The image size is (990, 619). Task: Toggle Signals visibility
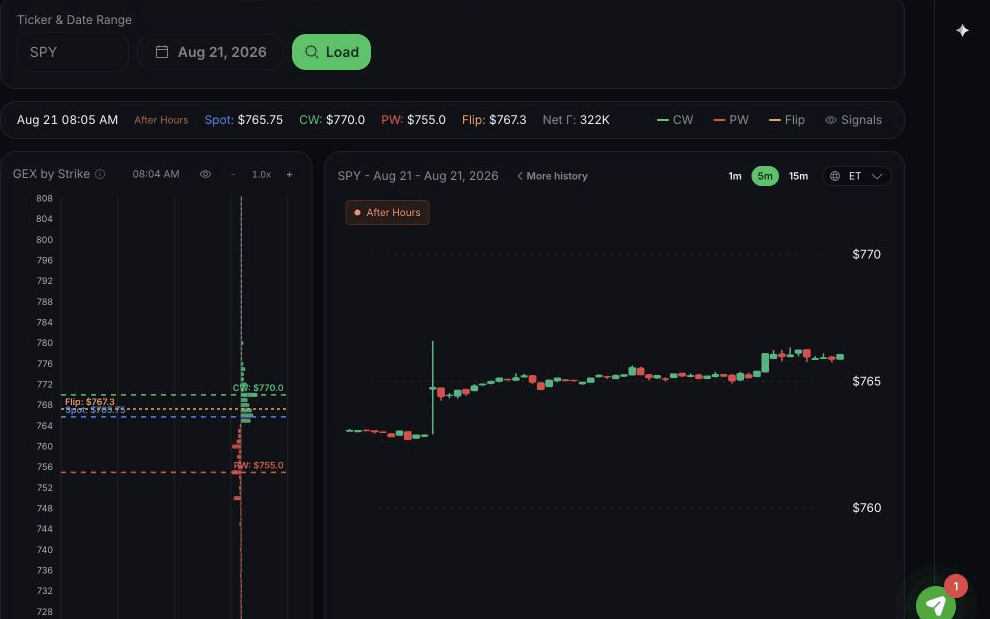[x=854, y=120]
